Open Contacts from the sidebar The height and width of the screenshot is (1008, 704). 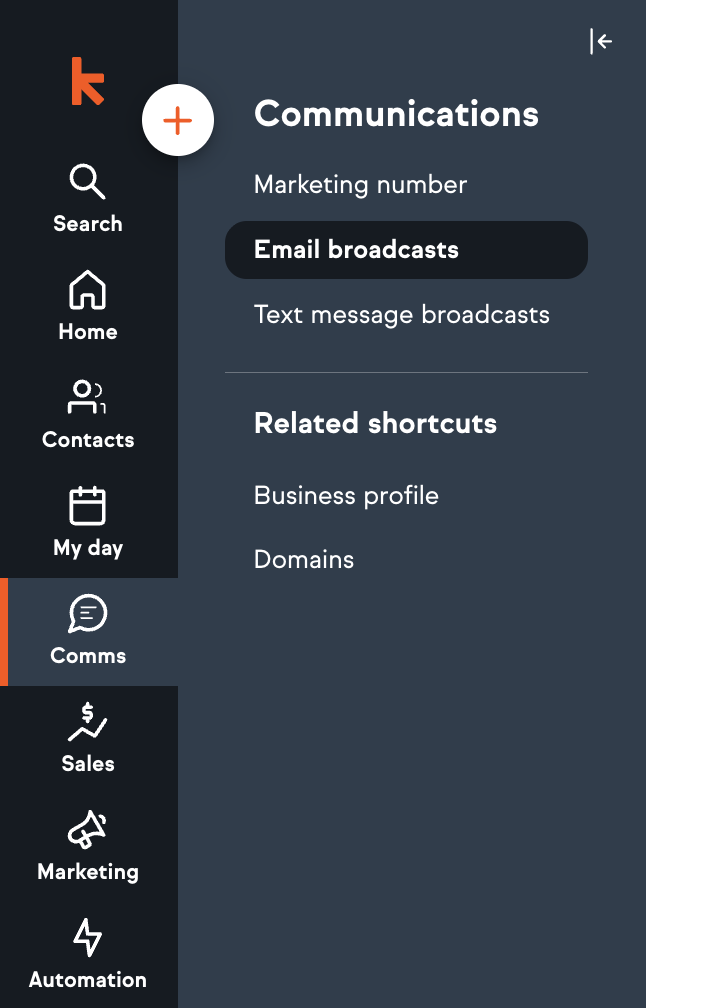pyautogui.click(x=88, y=414)
